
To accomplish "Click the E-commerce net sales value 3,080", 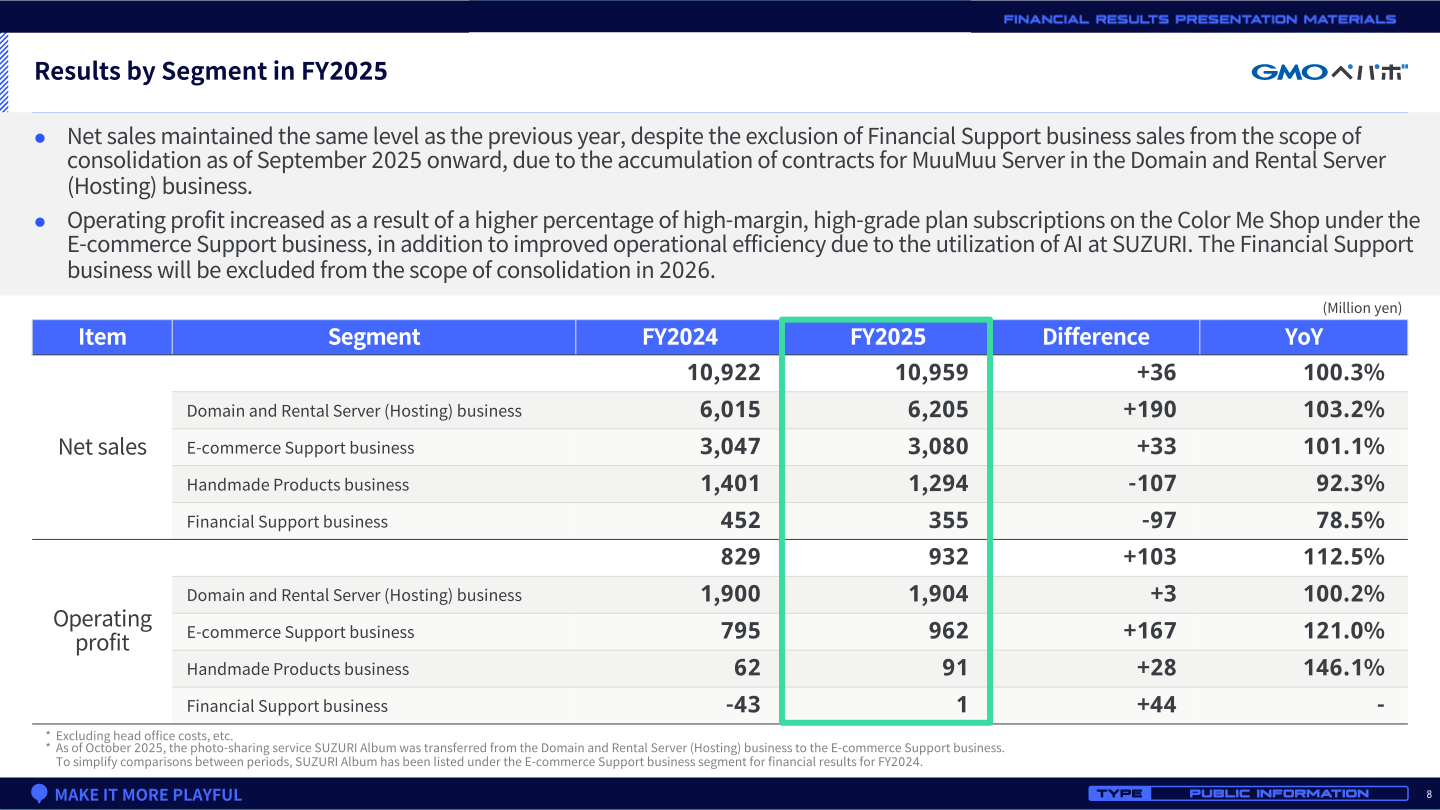I will click(x=938, y=447).
